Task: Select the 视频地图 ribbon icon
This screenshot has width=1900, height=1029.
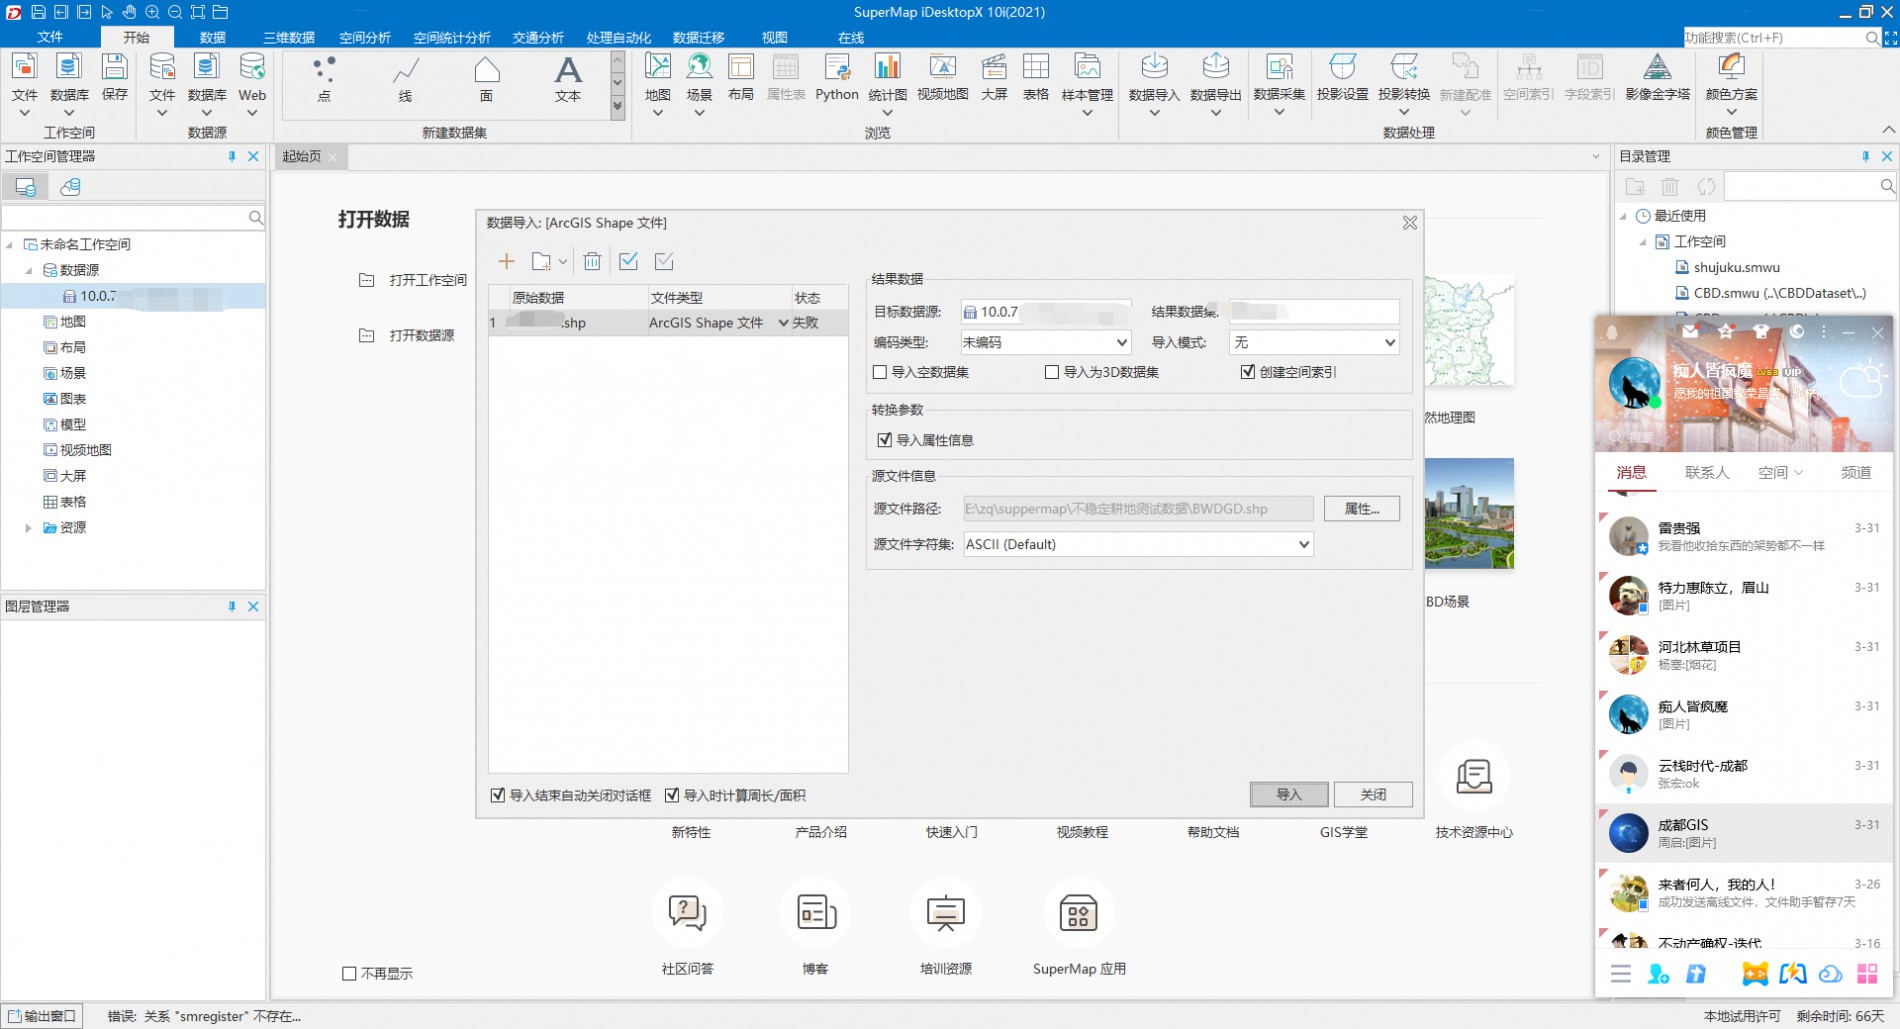Action: coord(942,77)
